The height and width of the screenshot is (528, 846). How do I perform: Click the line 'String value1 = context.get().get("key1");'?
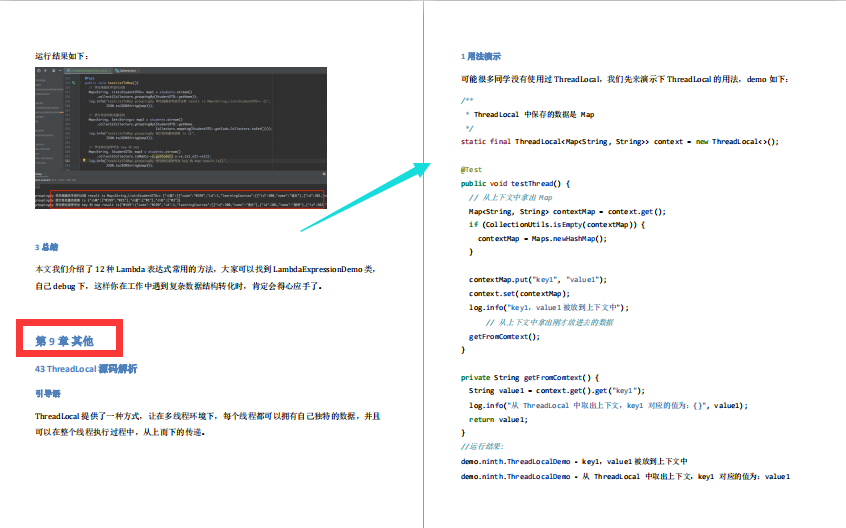pos(556,390)
